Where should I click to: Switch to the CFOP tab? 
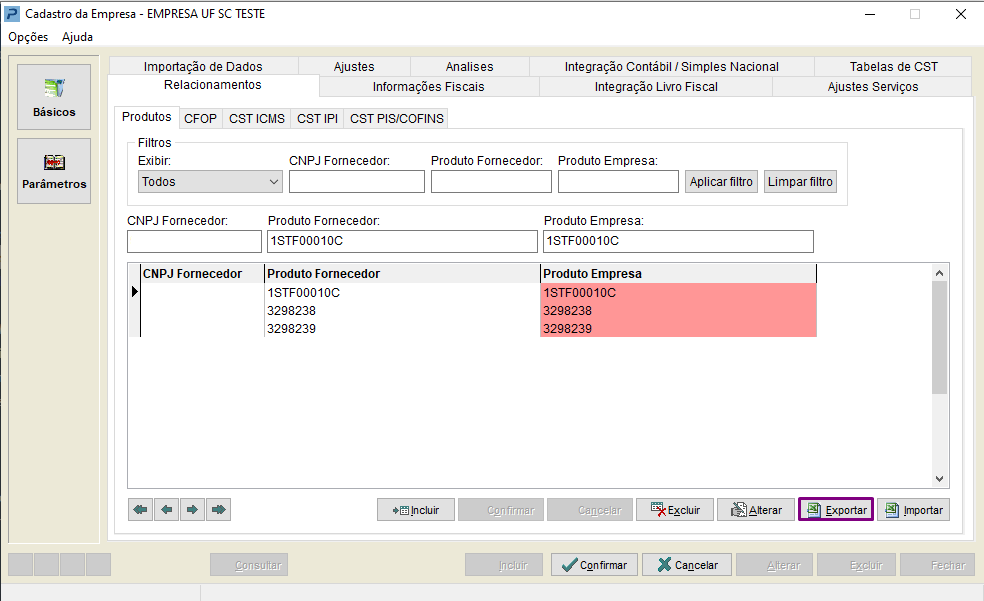tap(200, 119)
